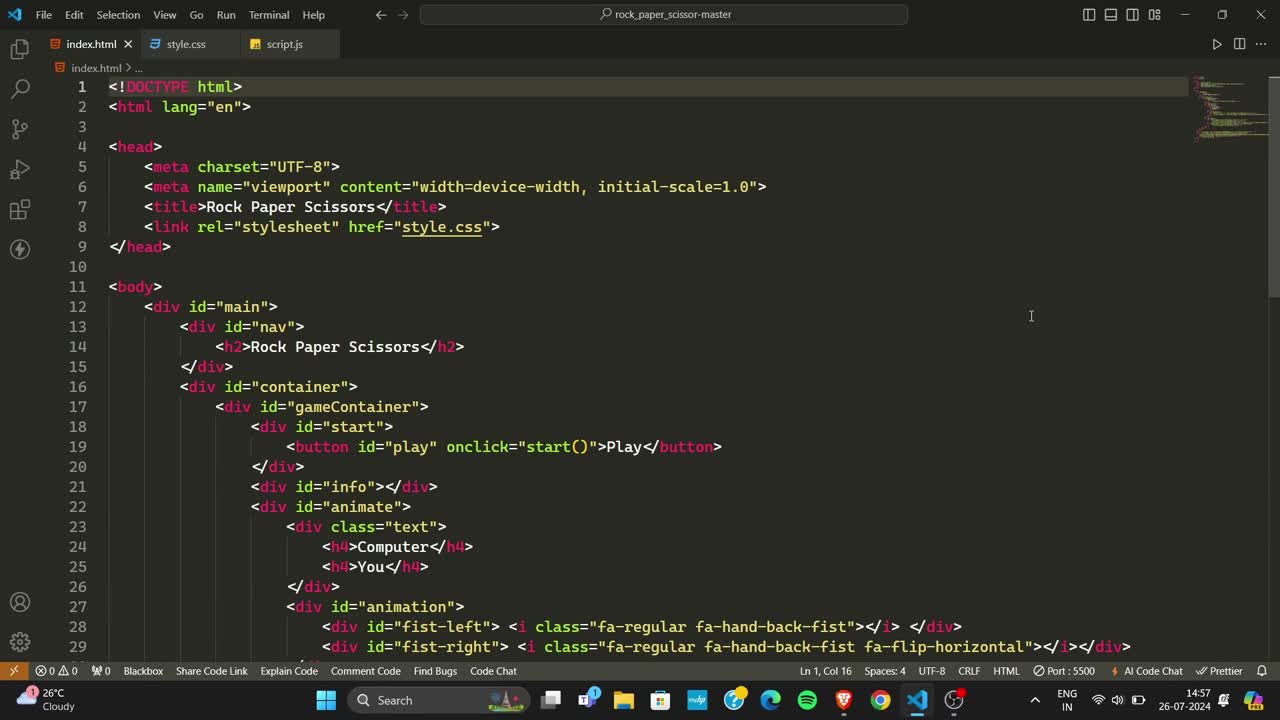Click the ports indicator showing 0
This screenshot has height=720, width=1280.
click(101, 671)
